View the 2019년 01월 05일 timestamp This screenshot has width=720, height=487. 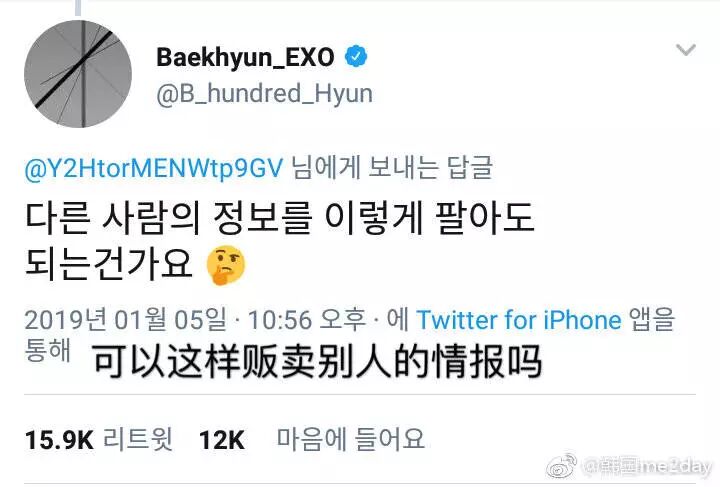click(126, 319)
